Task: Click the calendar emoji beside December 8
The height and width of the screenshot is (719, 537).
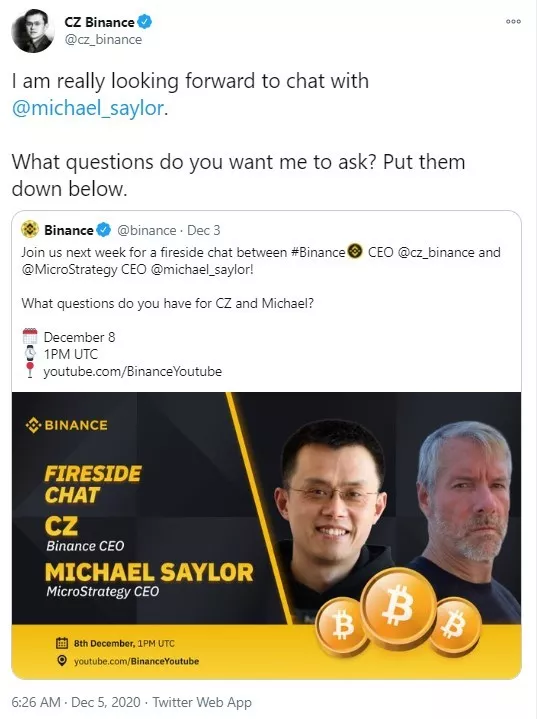Action: click(30, 337)
